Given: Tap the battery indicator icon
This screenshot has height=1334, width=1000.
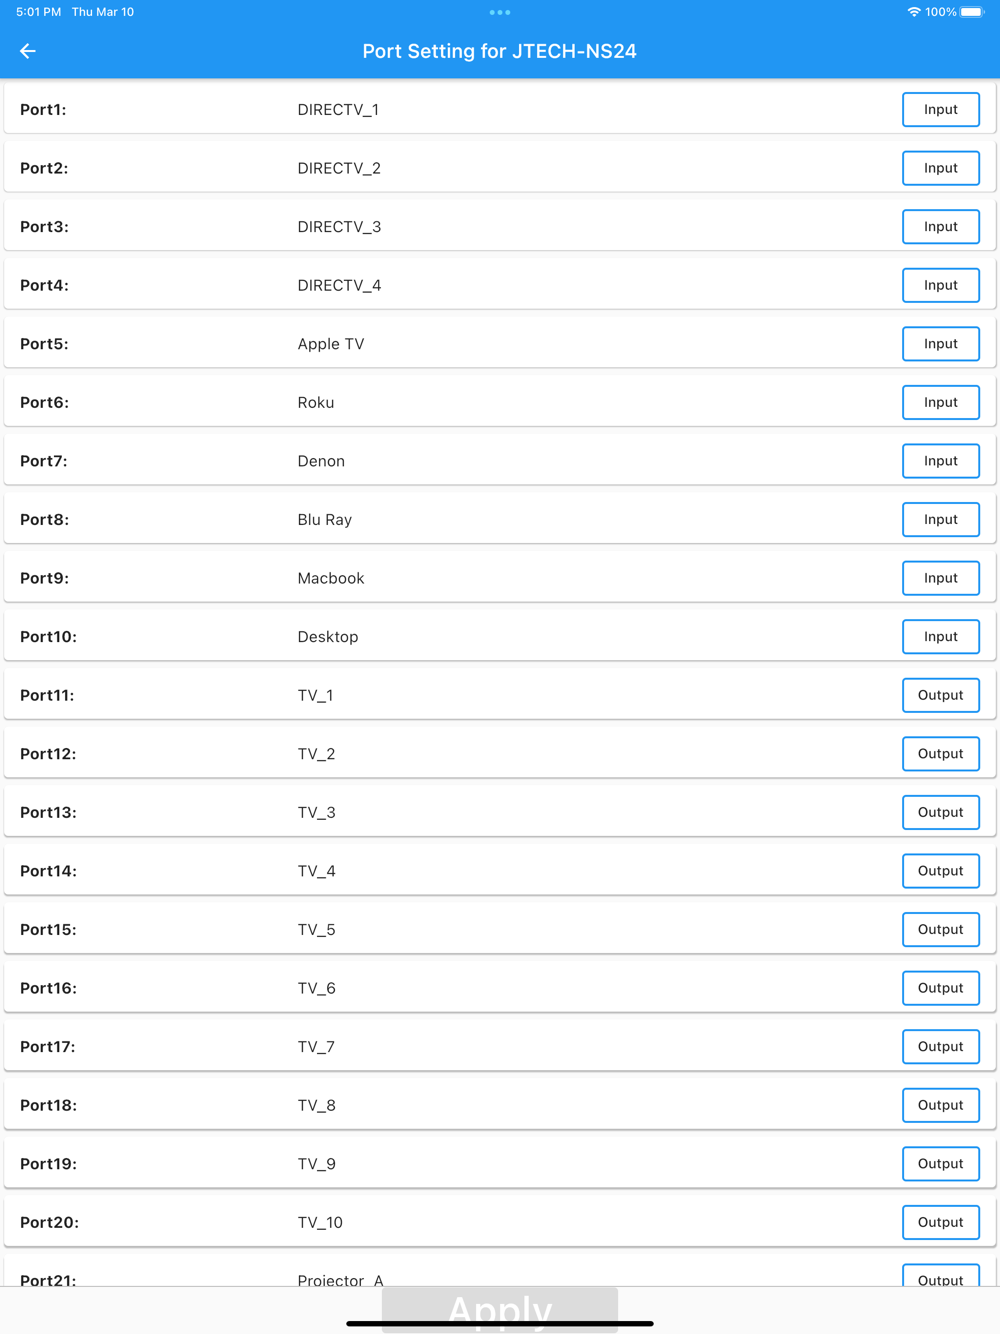Looking at the screenshot, I should (972, 12).
